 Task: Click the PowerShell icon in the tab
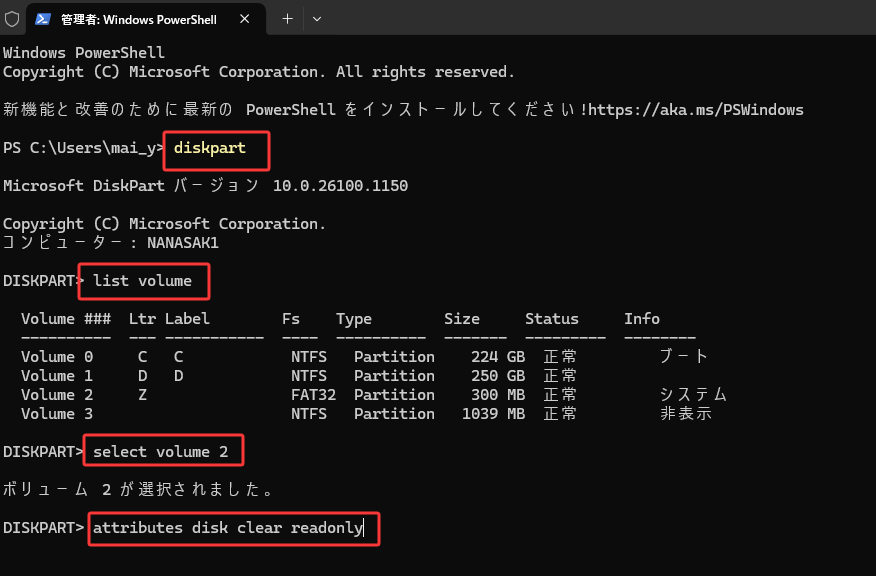click(44, 19)
